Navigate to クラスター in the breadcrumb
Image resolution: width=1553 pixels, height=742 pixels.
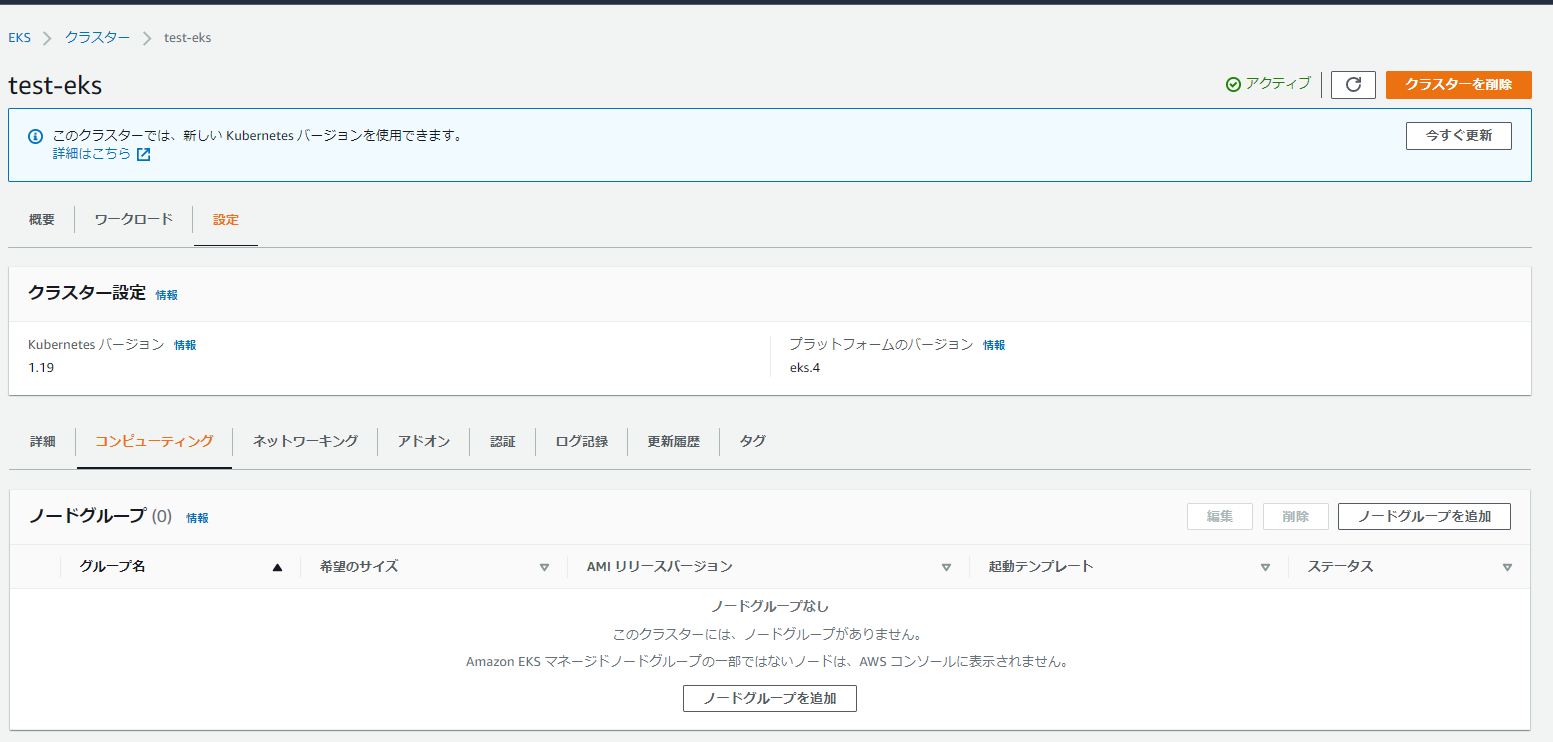tap(97, 38)
